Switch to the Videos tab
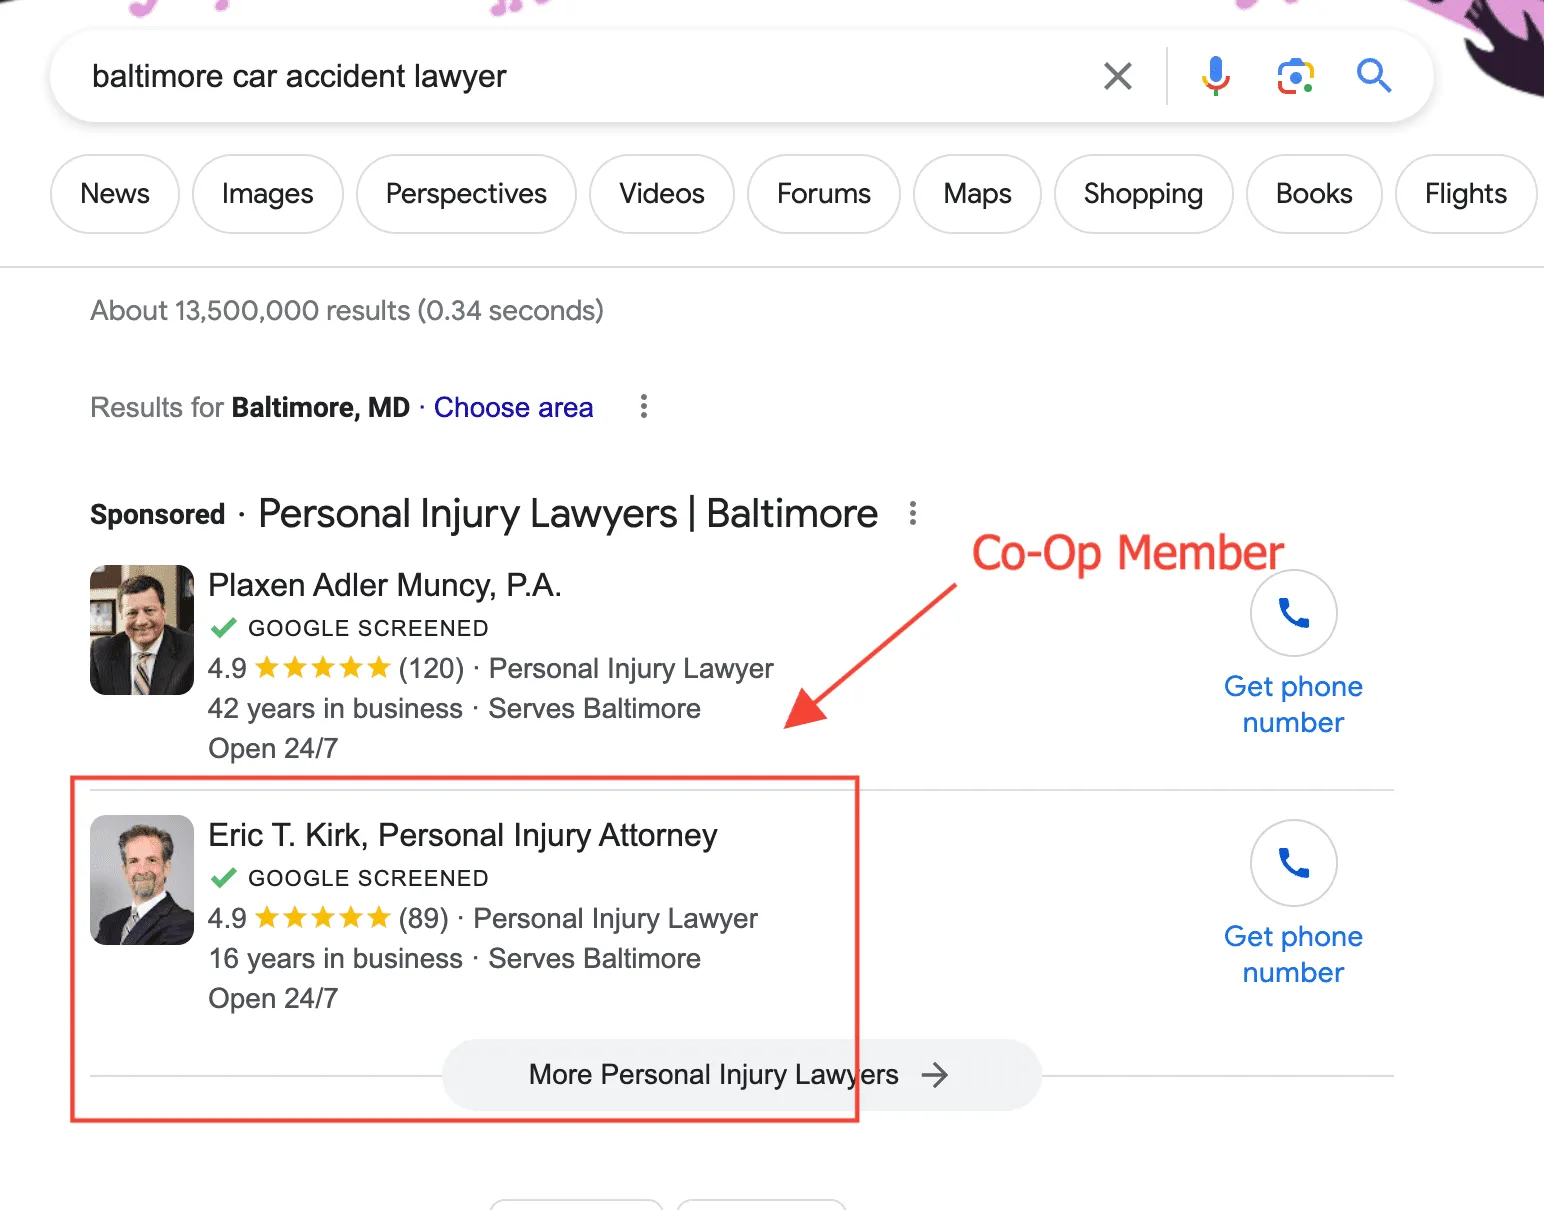This screenshot has width=1544, height=1210. coord(662,194)
